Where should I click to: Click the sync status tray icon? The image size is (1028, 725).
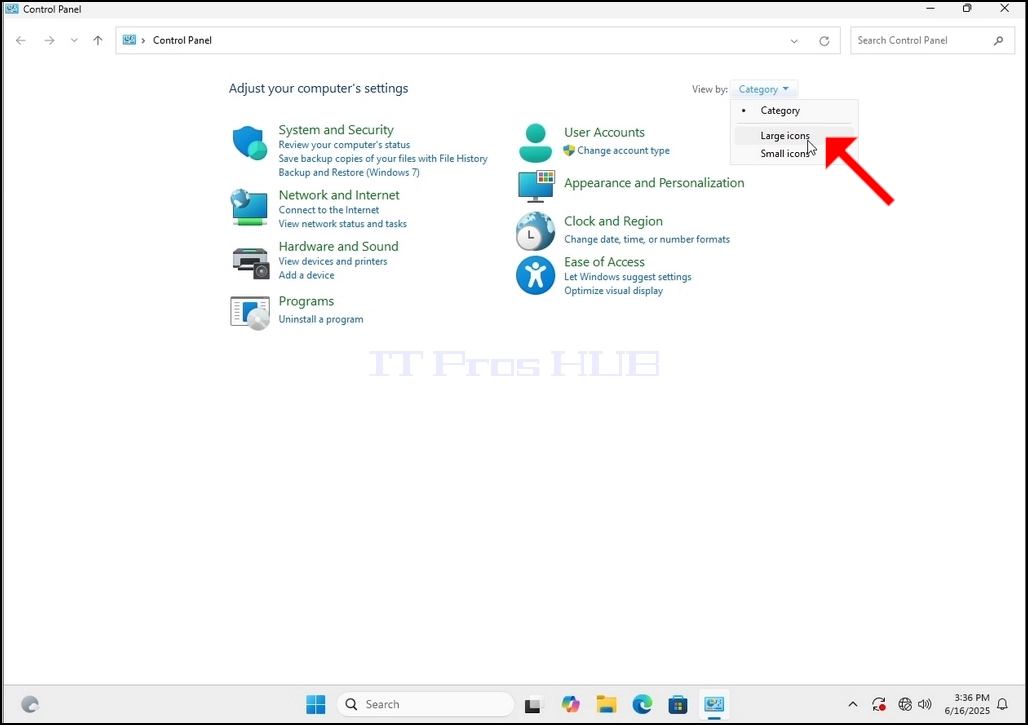879,704
